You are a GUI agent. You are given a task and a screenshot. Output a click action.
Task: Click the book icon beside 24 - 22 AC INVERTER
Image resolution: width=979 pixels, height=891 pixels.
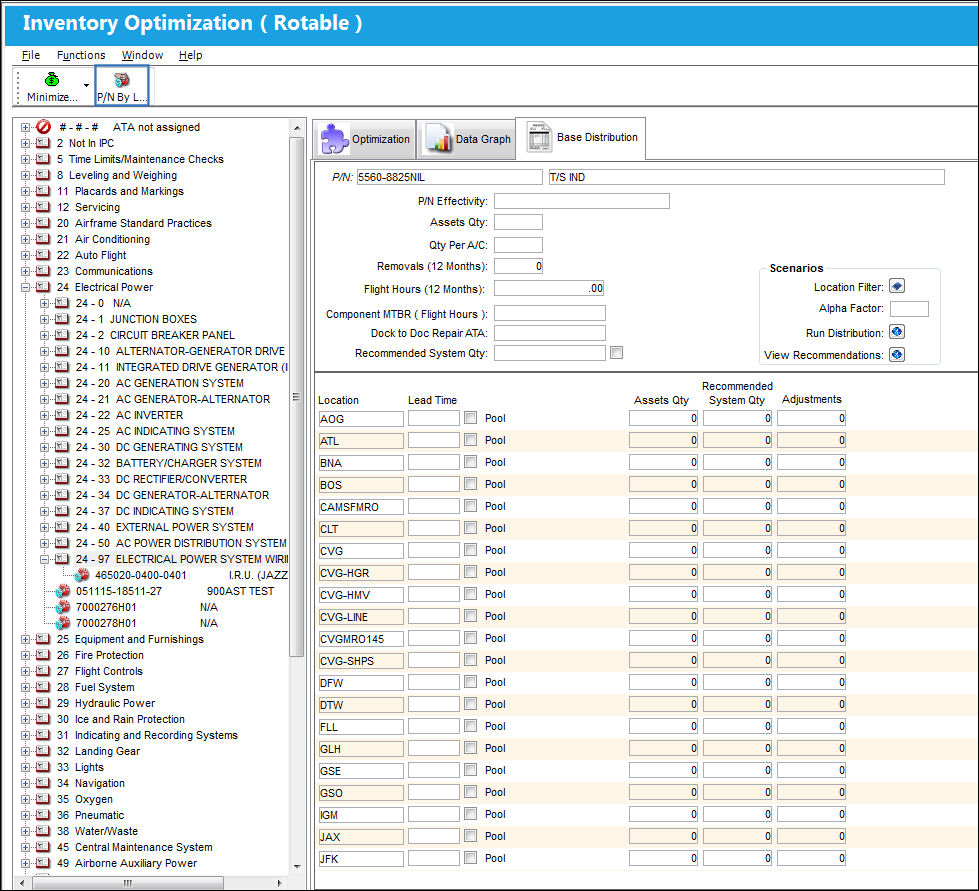(62, 415)
